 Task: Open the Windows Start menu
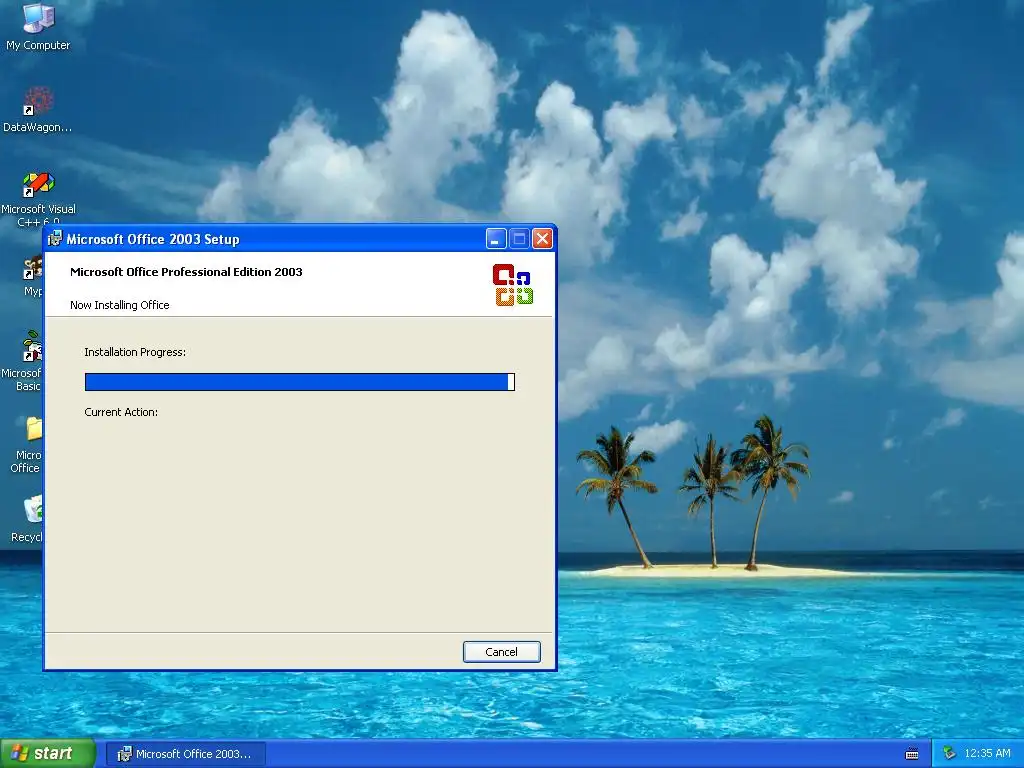click(x=48, y=754)
